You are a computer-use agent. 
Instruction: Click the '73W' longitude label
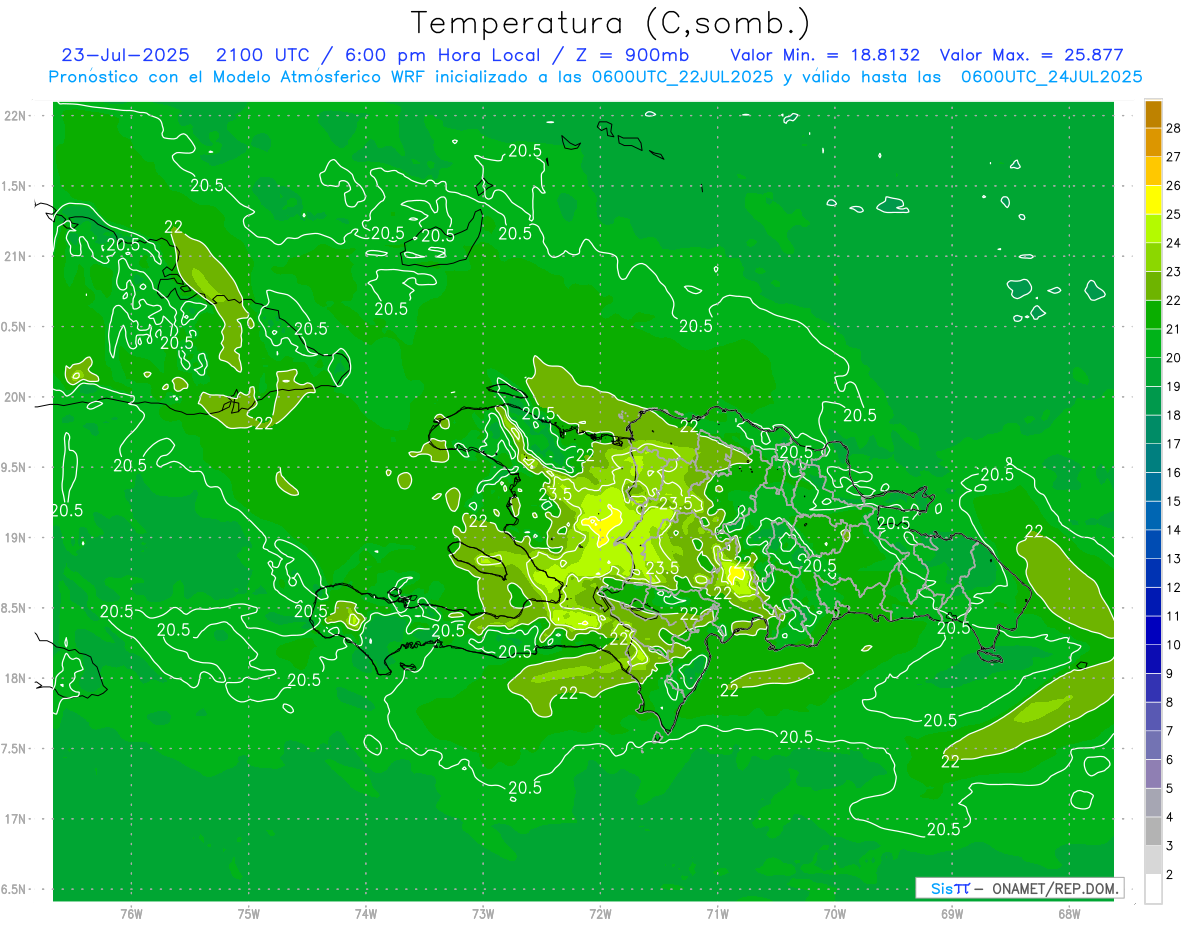(483, 913)
